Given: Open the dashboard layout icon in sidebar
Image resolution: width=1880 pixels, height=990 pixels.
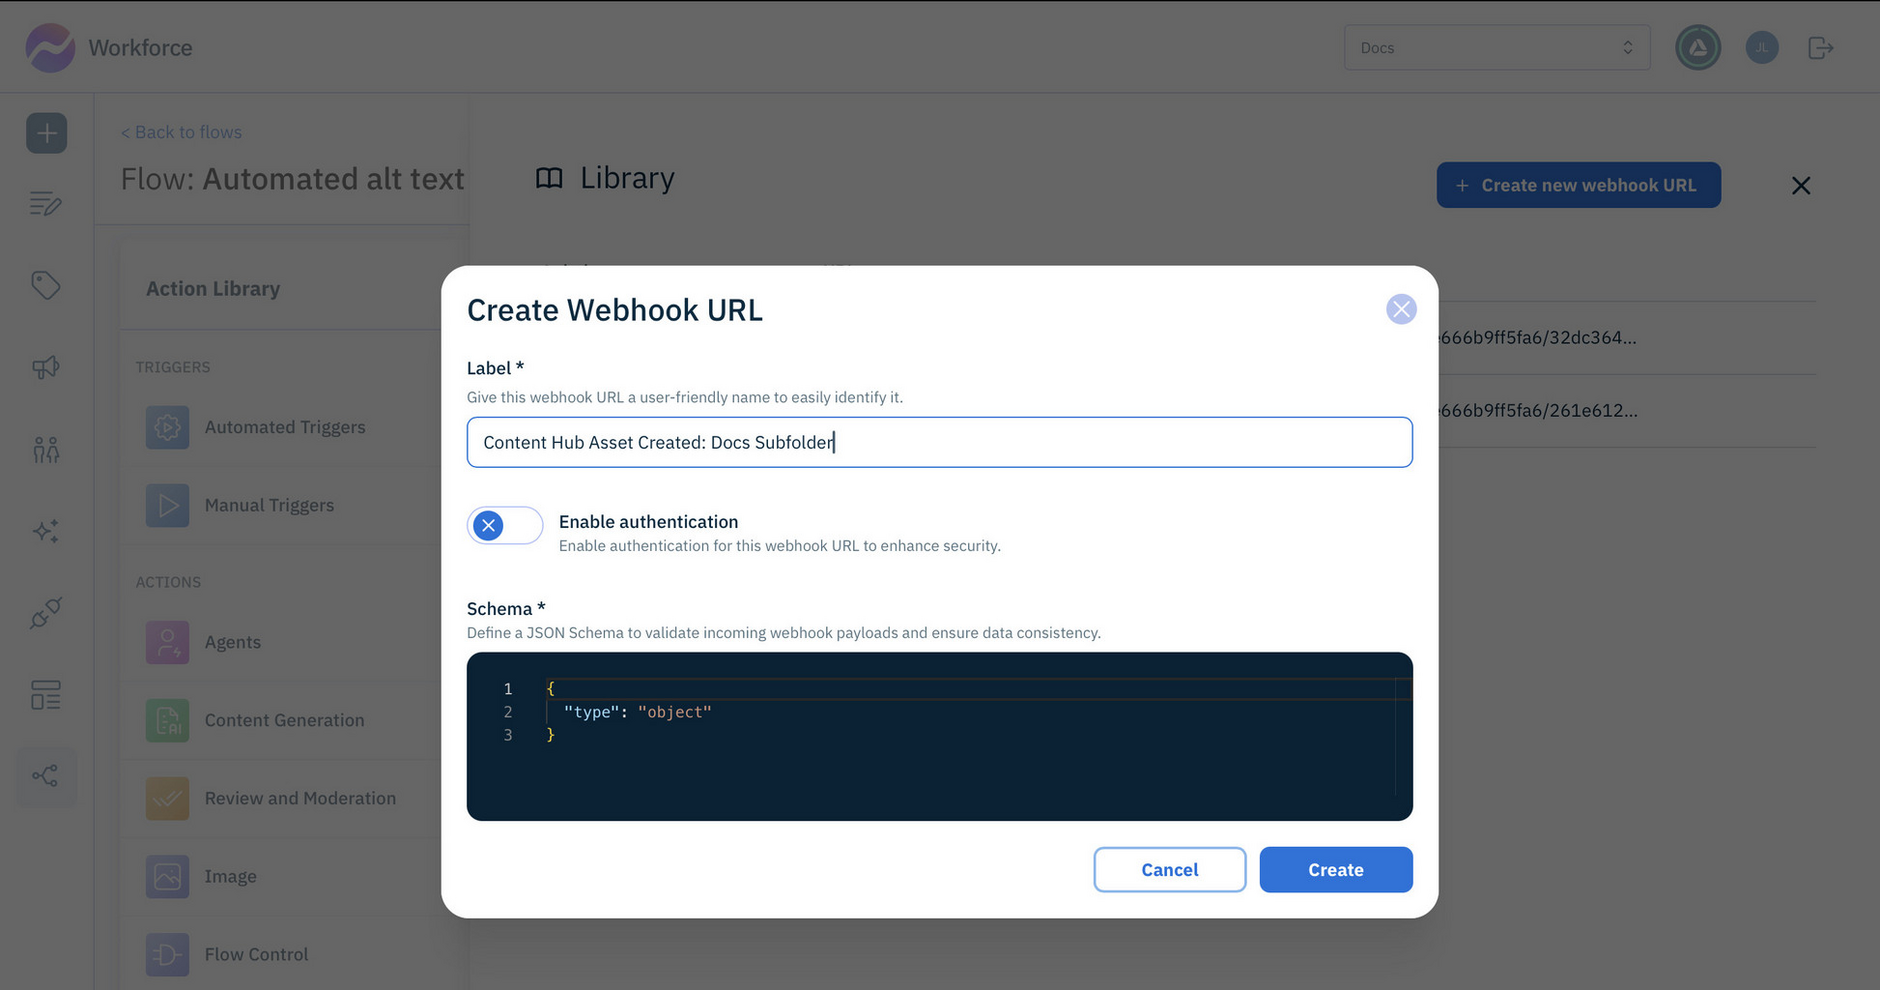Looking at the screenshot, I should [x=46, y=695].
